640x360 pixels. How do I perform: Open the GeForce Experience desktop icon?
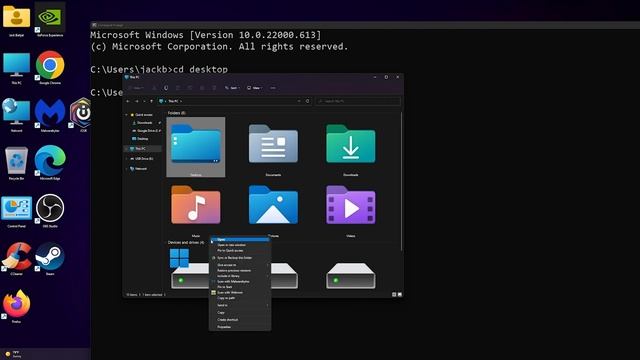tap(50, 20)
